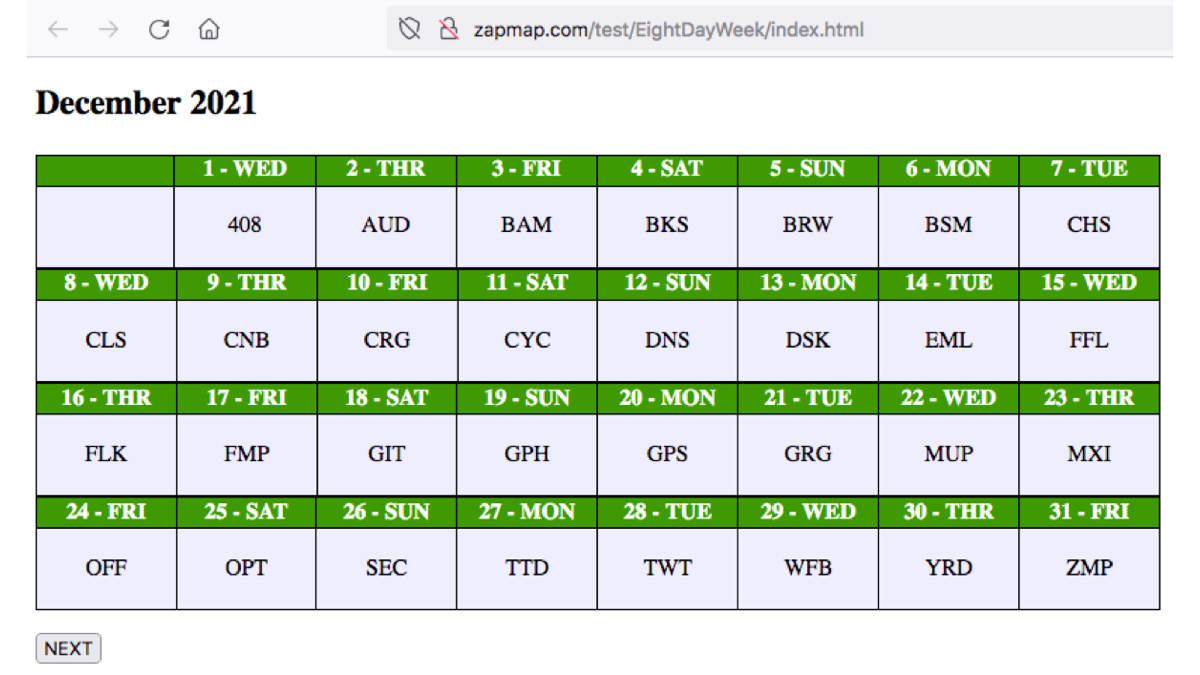This screenshot has width=1200, height=675.
Task: Click the GPH cell
Action: point(526,454)
